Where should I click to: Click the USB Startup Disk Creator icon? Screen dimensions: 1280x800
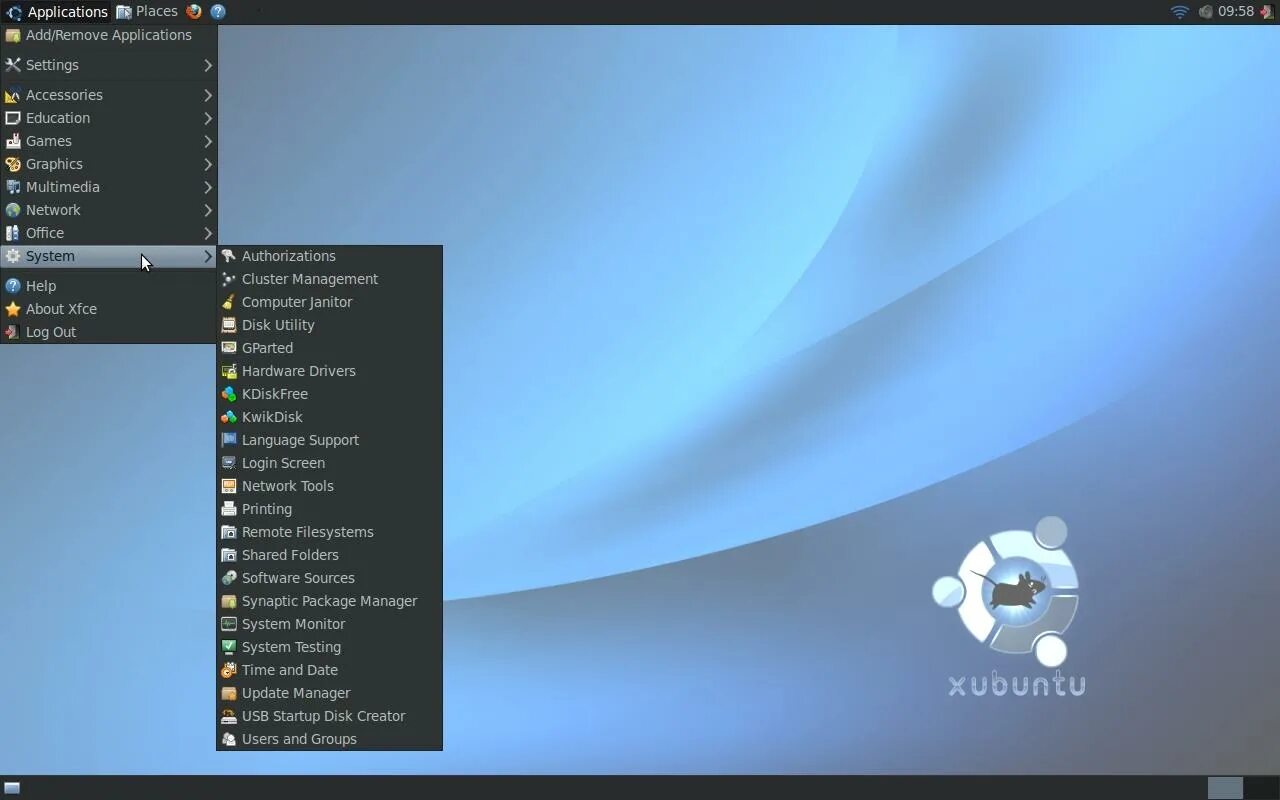point(229,716)
